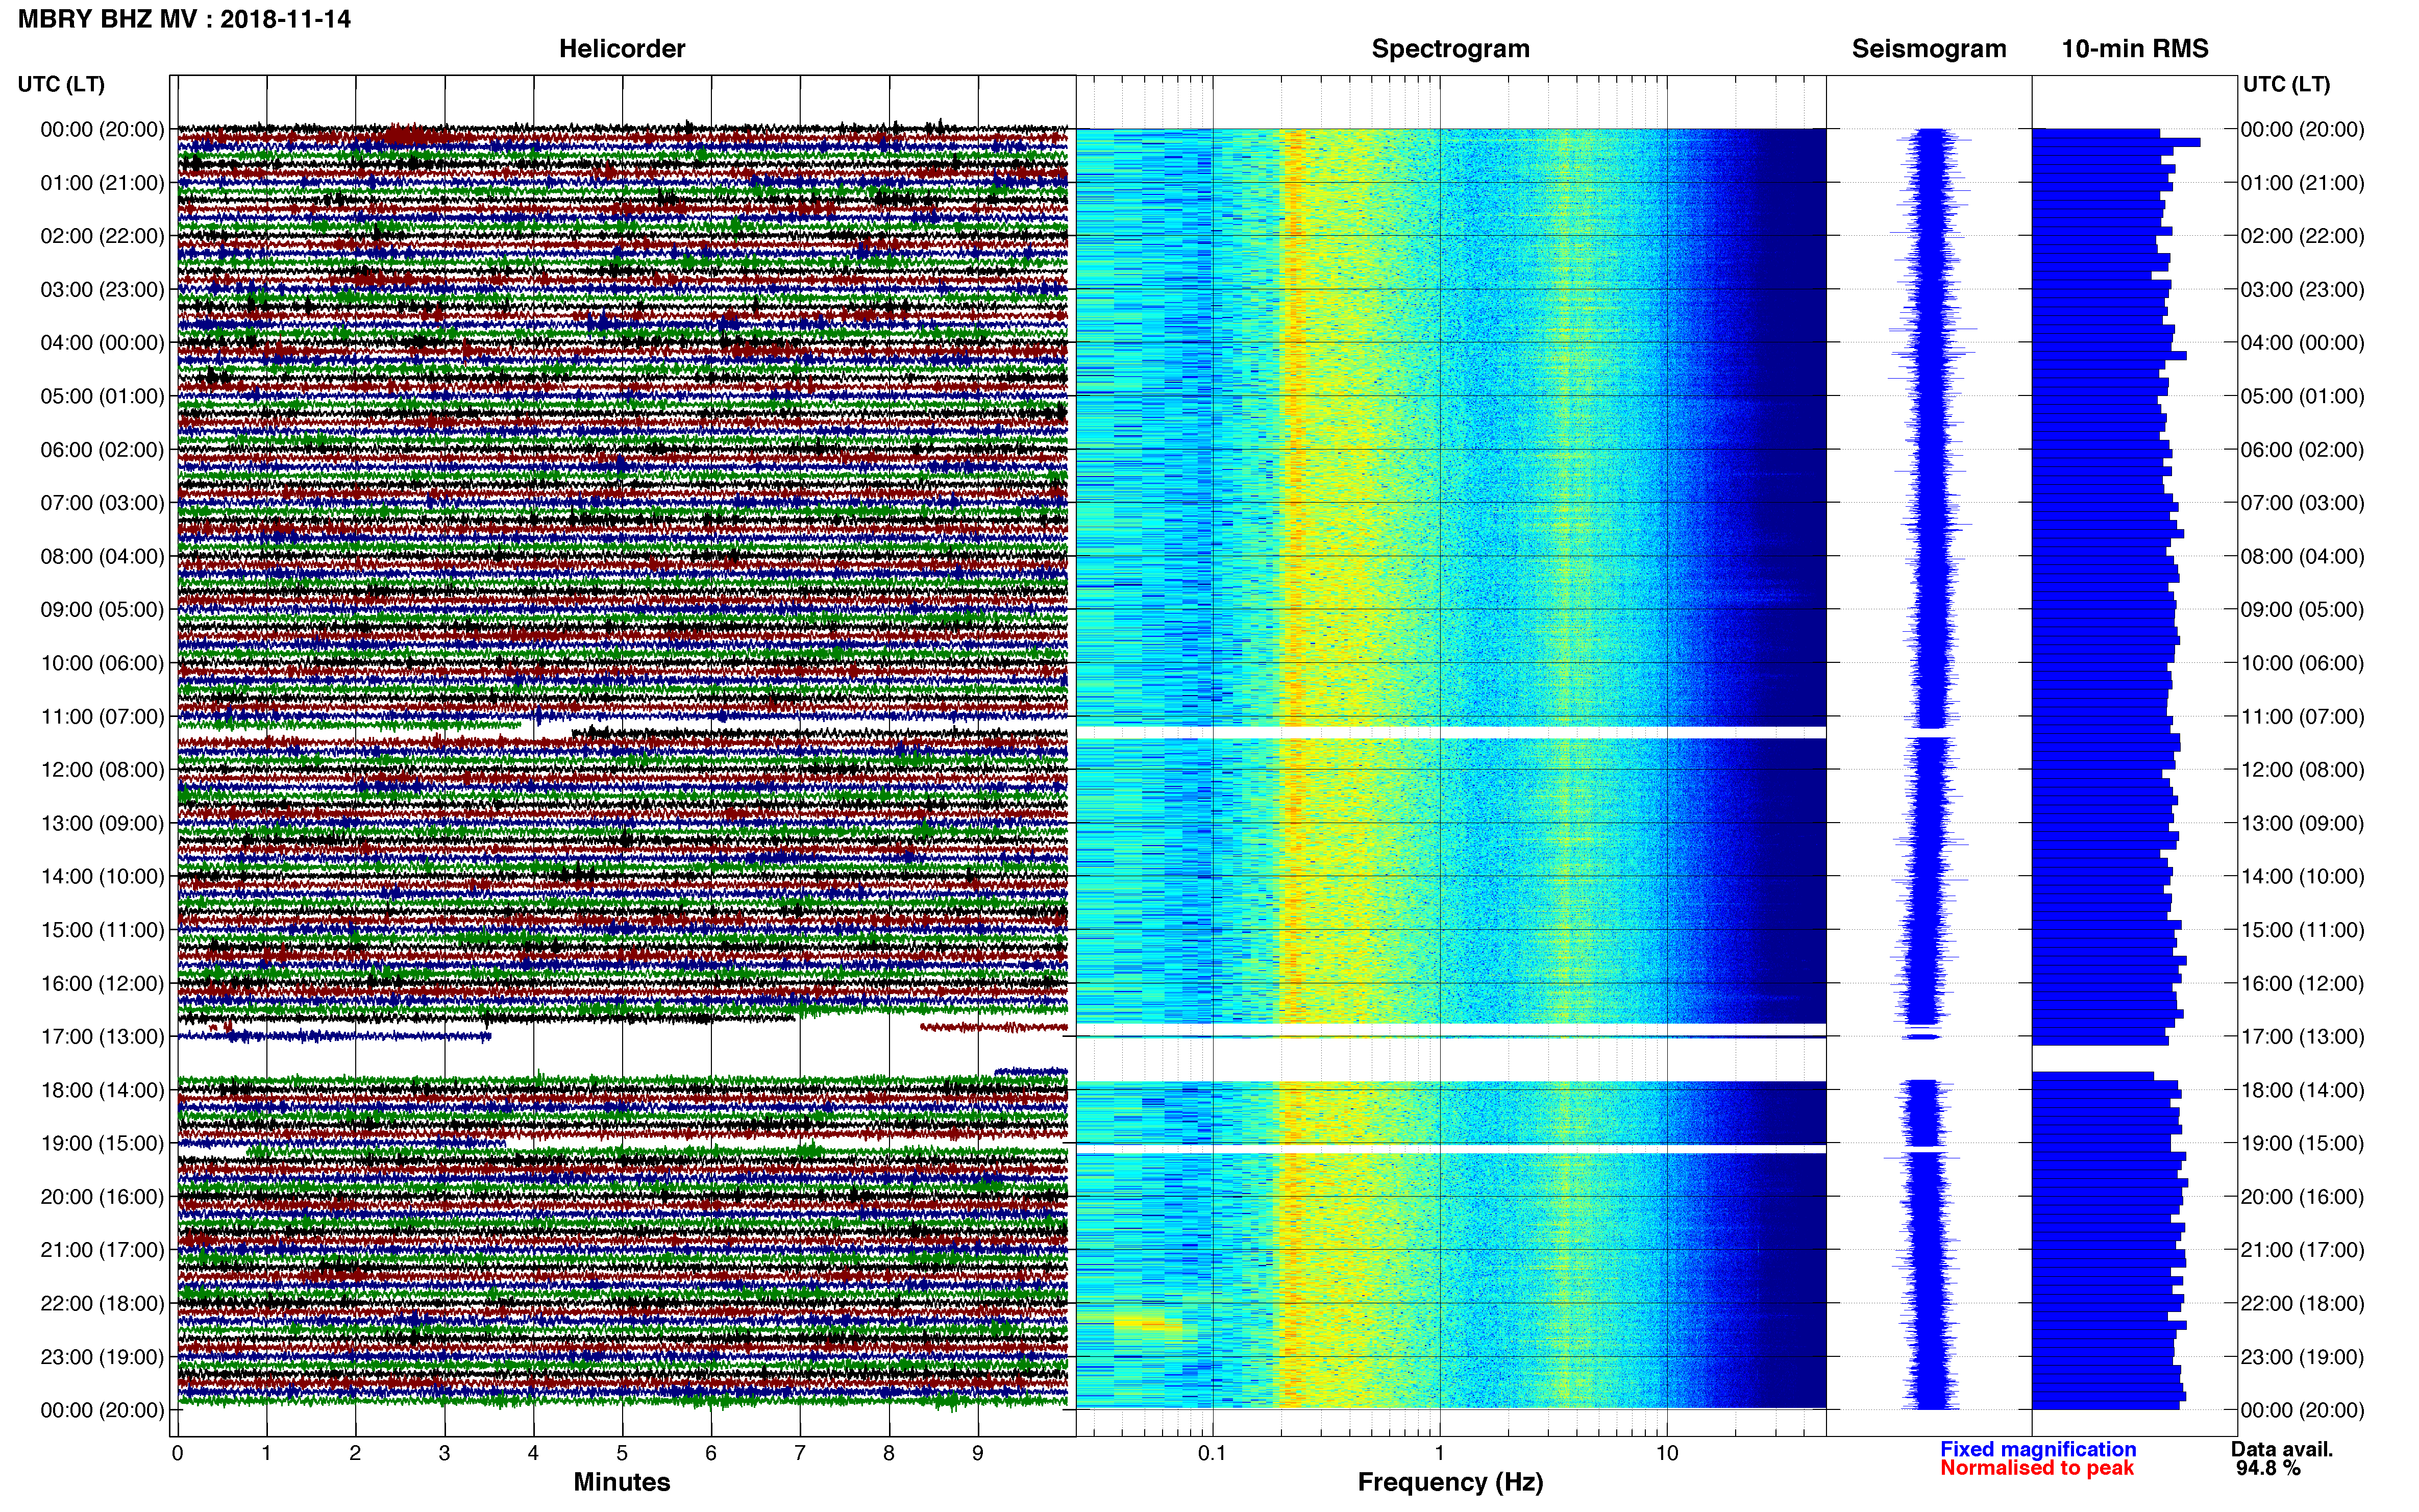
Task: Click the plot title 'MBRY BHZ MV : 2018-11-14'
Action: [185, 19]
